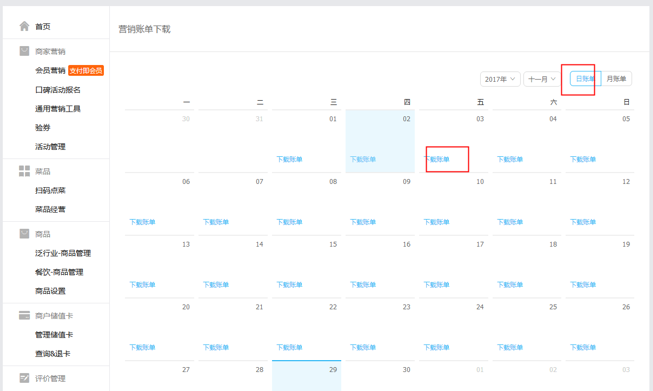This screenshot has height=391, width=653.
Task: Open the 十一月 month dropdown
Action: coord(542,79)
